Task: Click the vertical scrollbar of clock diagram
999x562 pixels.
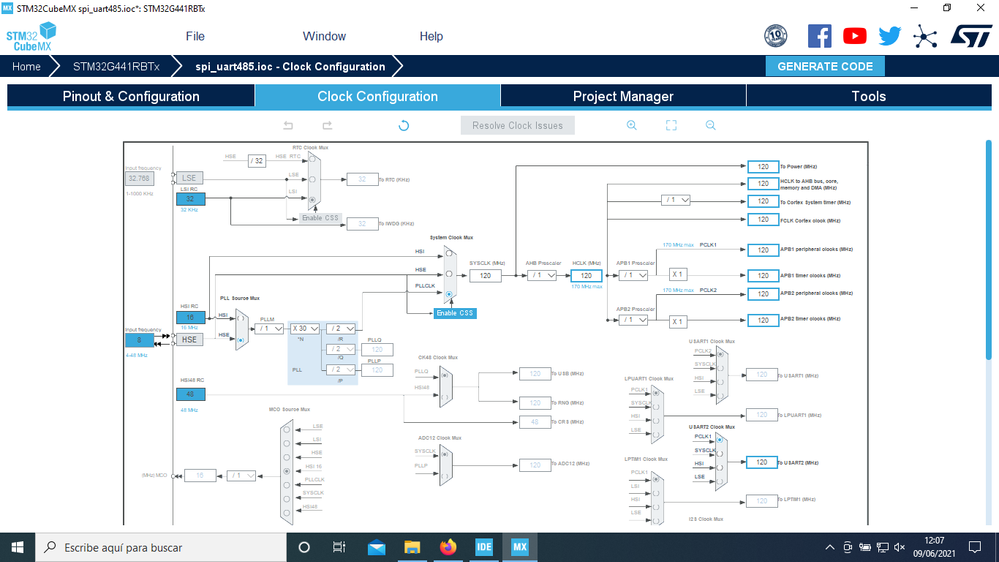Action: 989,250
